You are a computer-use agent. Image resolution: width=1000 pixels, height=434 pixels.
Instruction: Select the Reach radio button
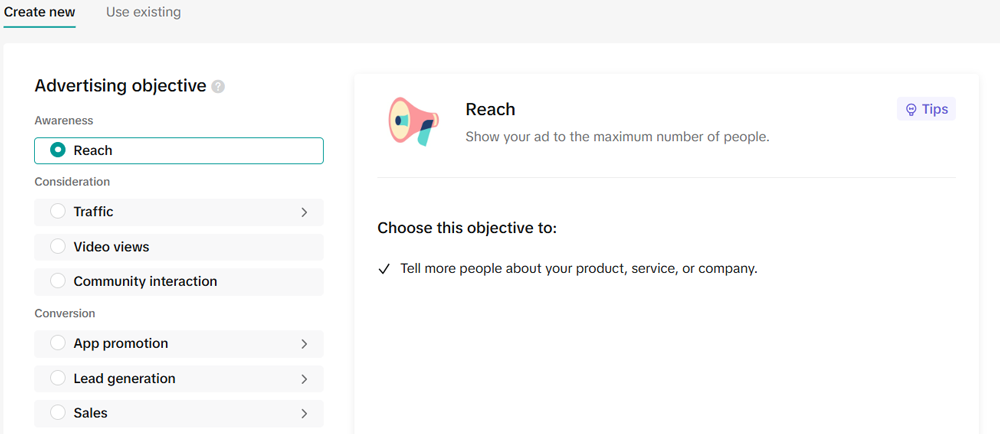(x=58, y=150)
